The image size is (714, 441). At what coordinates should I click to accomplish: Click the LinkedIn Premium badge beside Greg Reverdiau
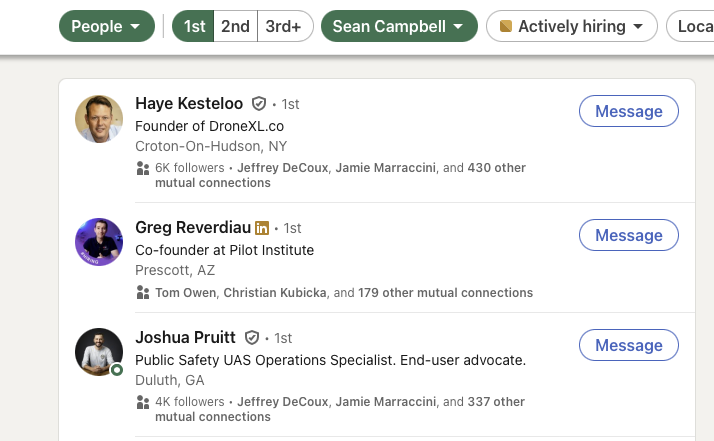click(x=262, y=228)
